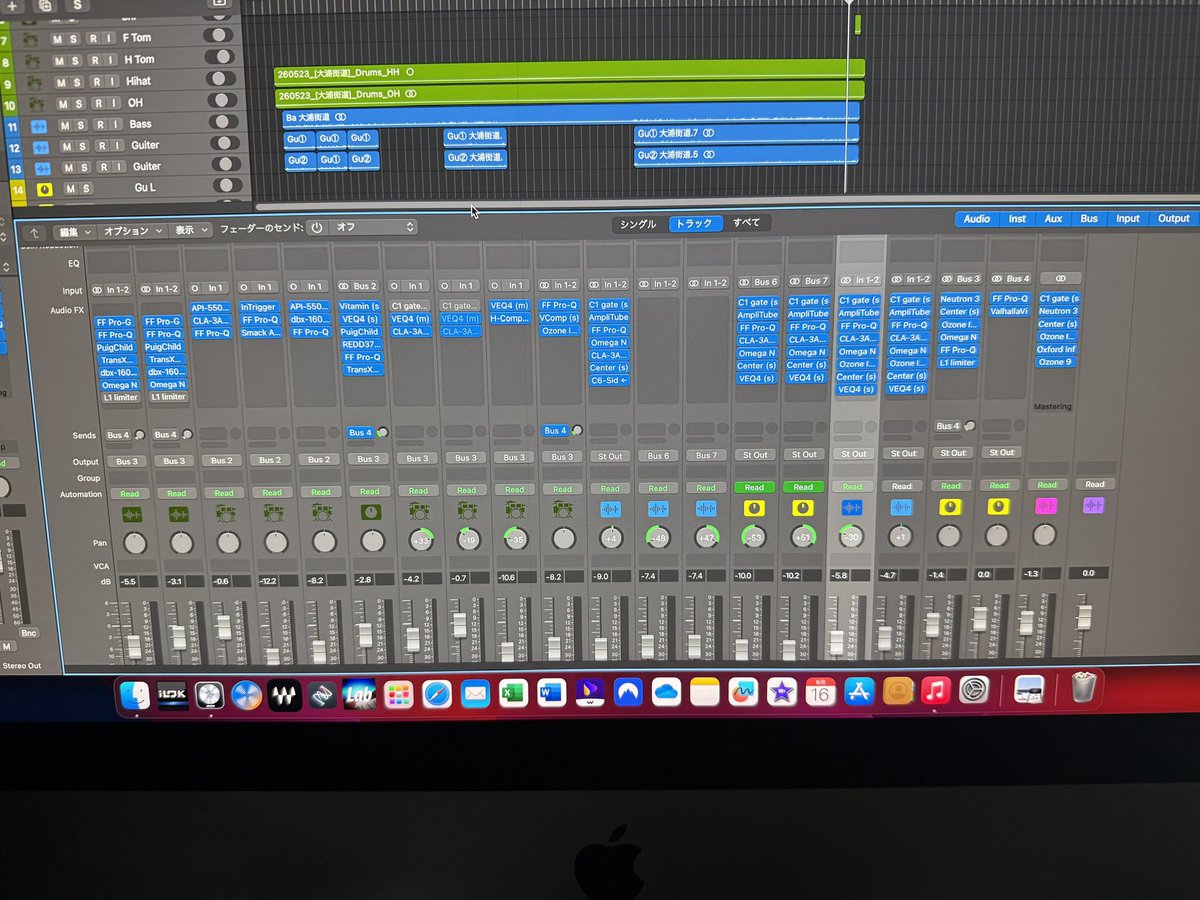Click the up-arrow button left of 編集 menu
The width and height of the screenshot is (1200, 900).
[36, 232]
